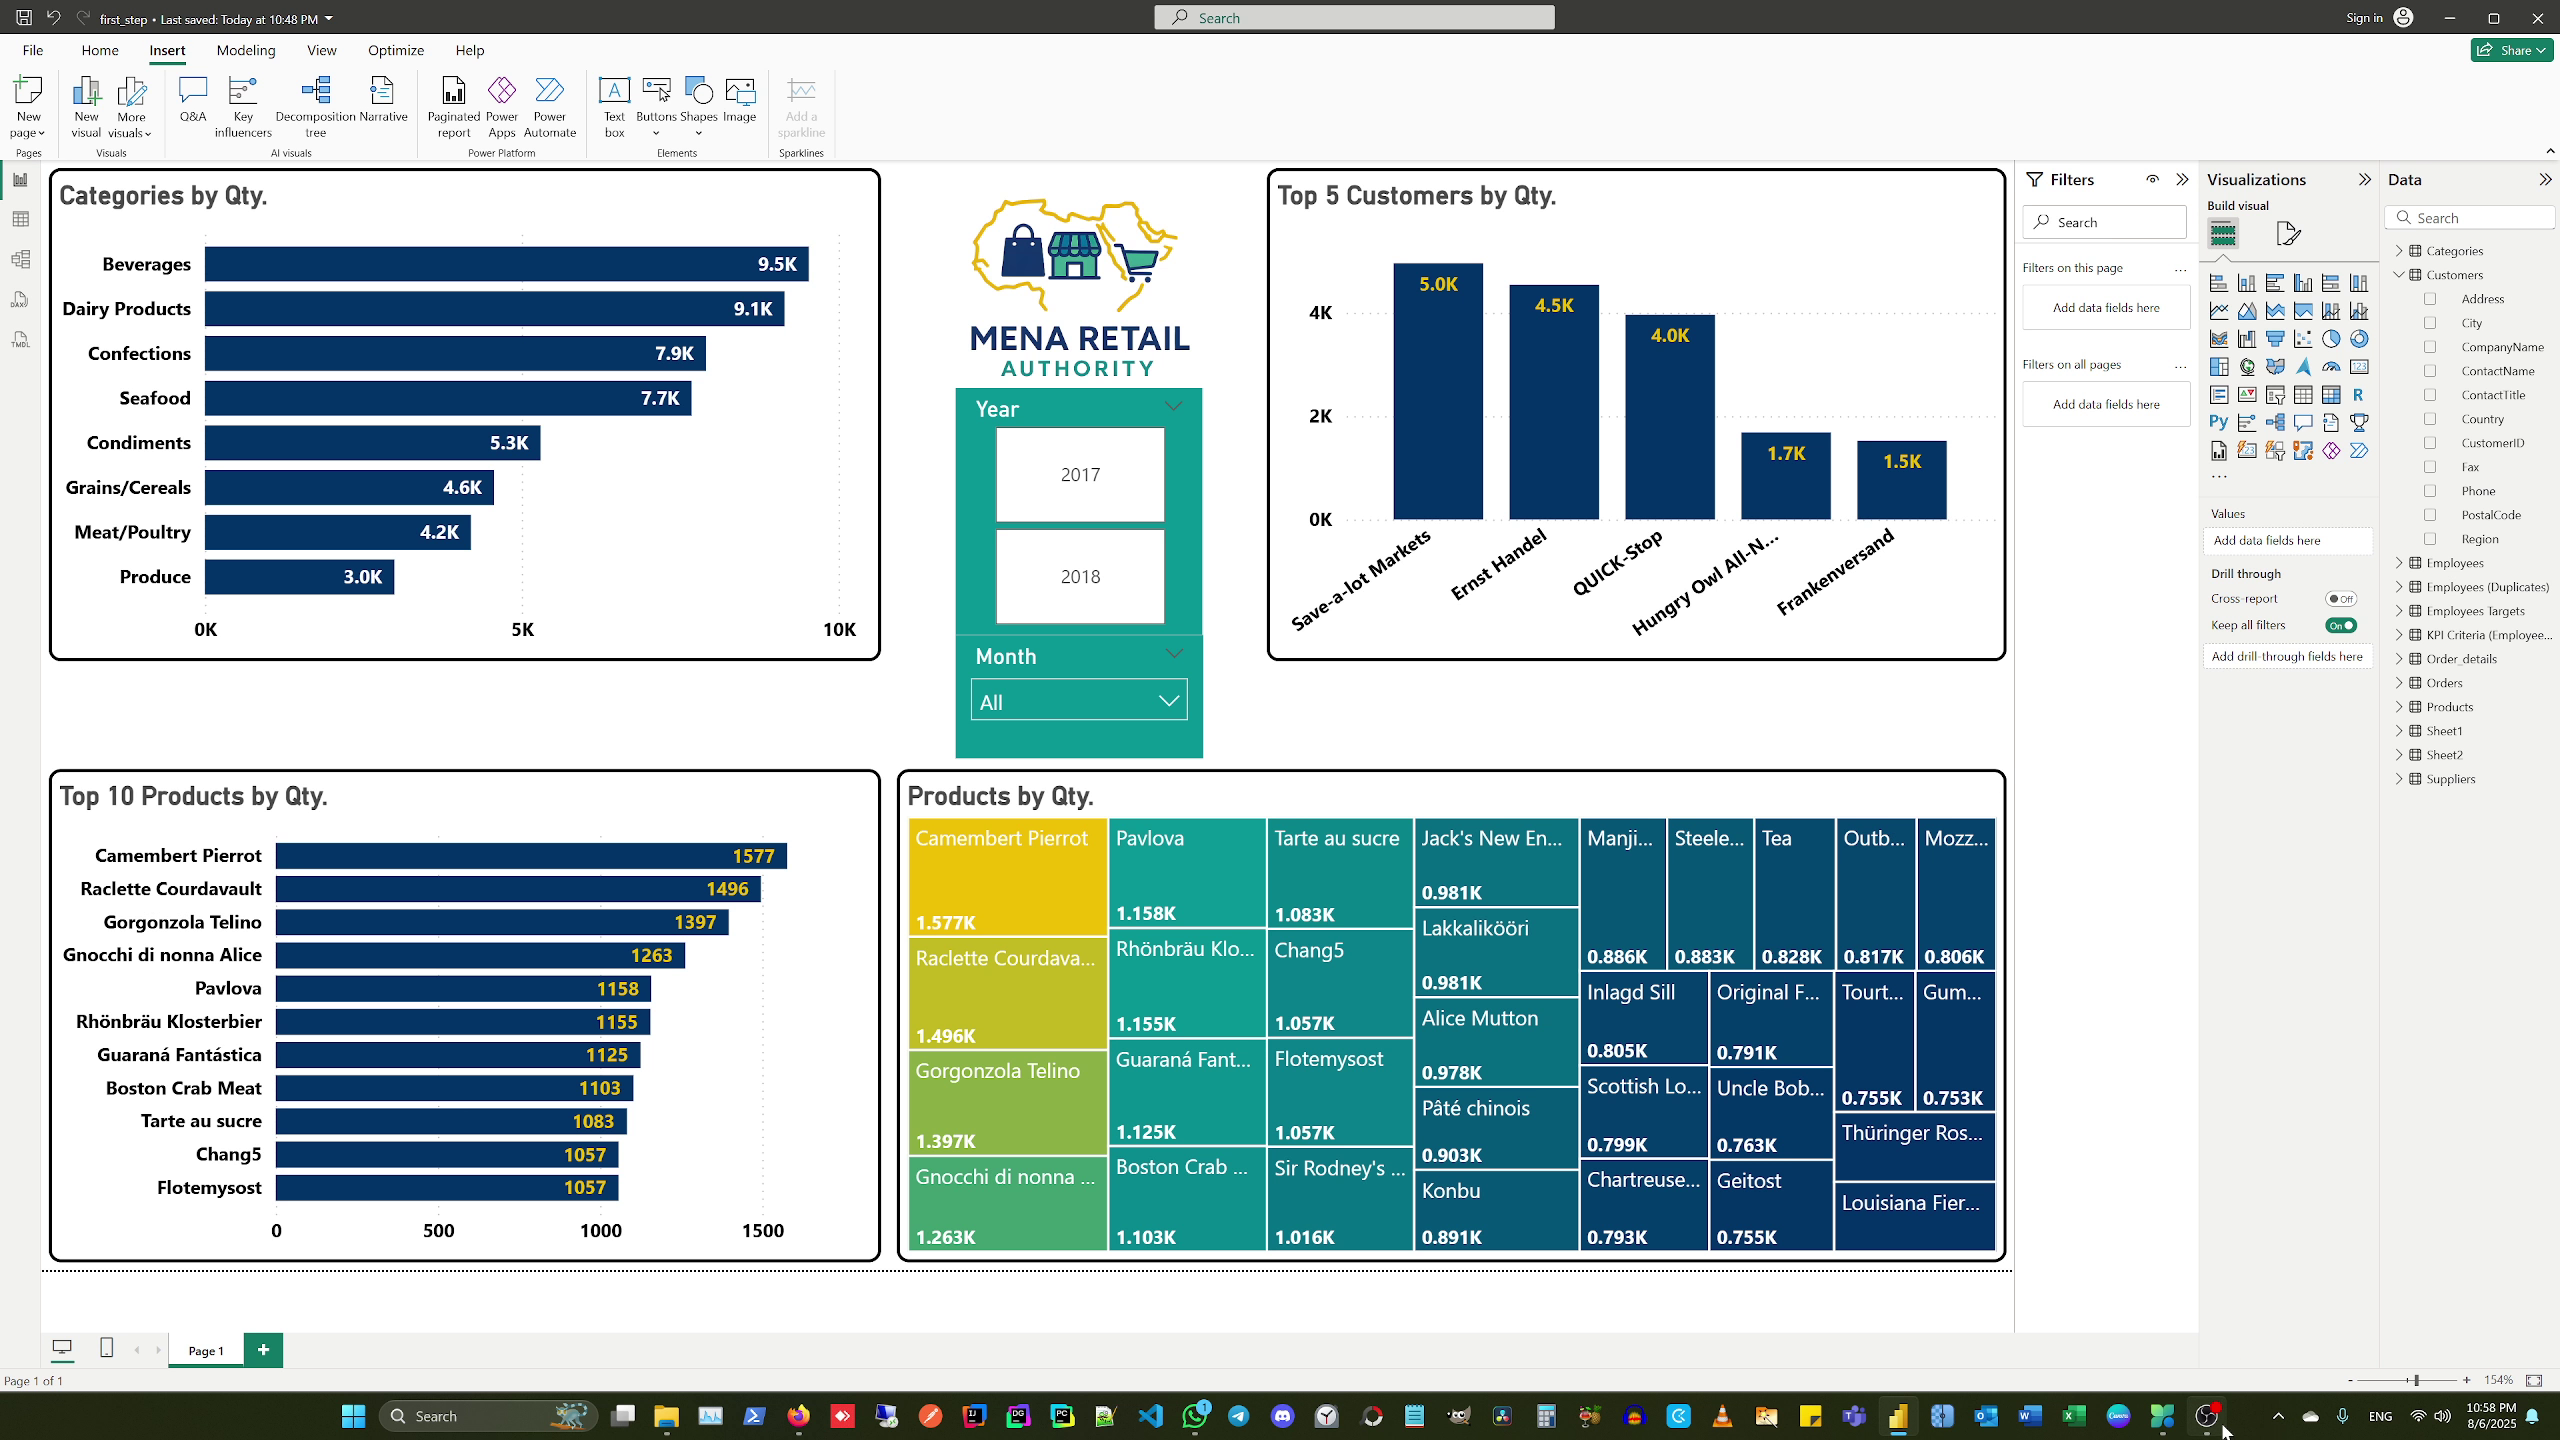The width and height of the screenshot is (2560, 1440).
Task: Insert an Image from the ribbon
Action: (740, 100)
